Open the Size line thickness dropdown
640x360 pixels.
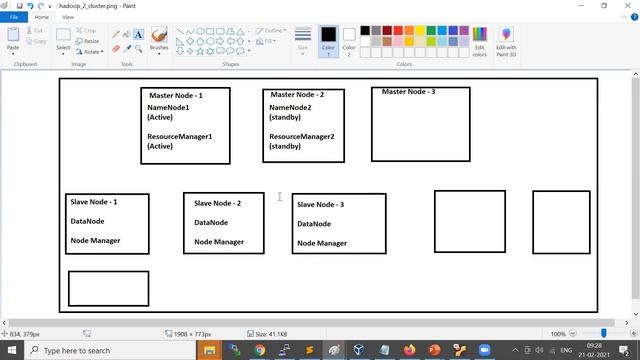pyautogui.click(x=302, y=42)
